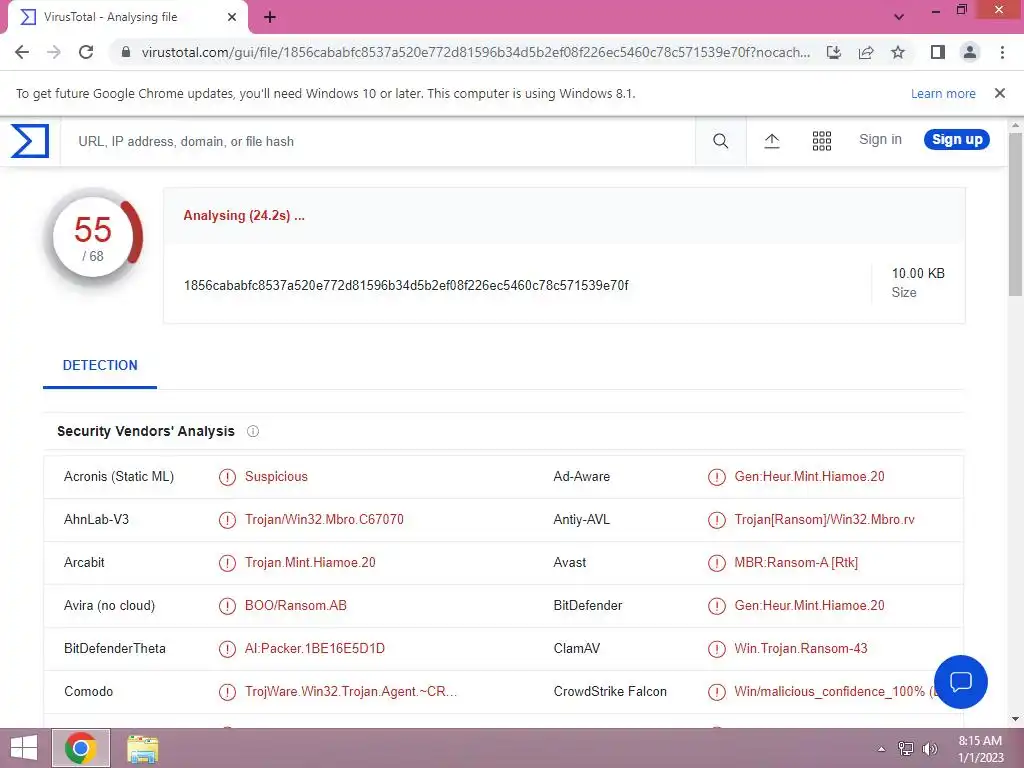Viewport: 1024px width, 768px height.
Task: Click the Avira (no cloud) vendor name
Action: (x=109, y=606)
